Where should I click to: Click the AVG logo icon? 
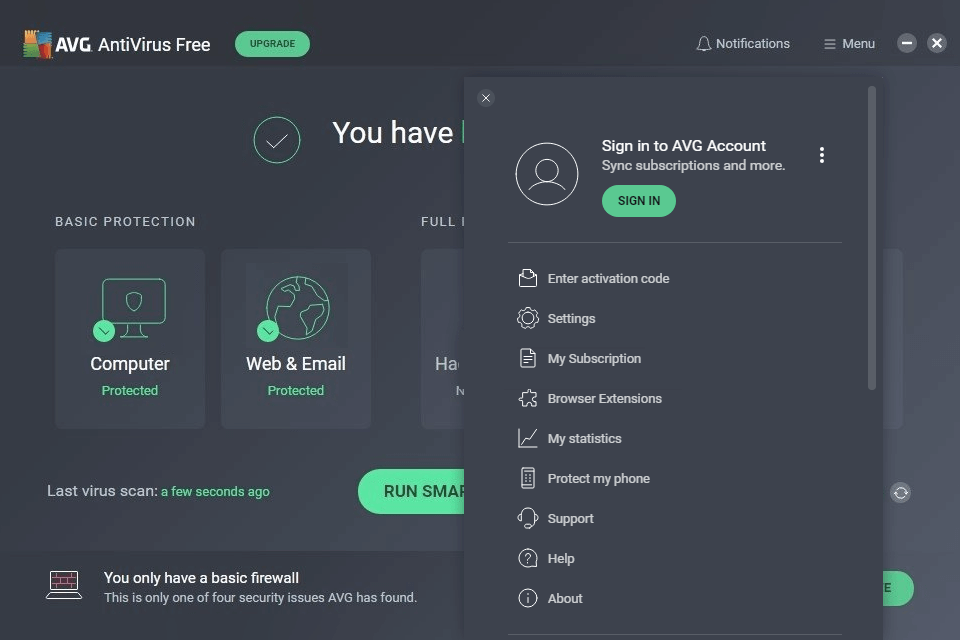coord(37,44)
